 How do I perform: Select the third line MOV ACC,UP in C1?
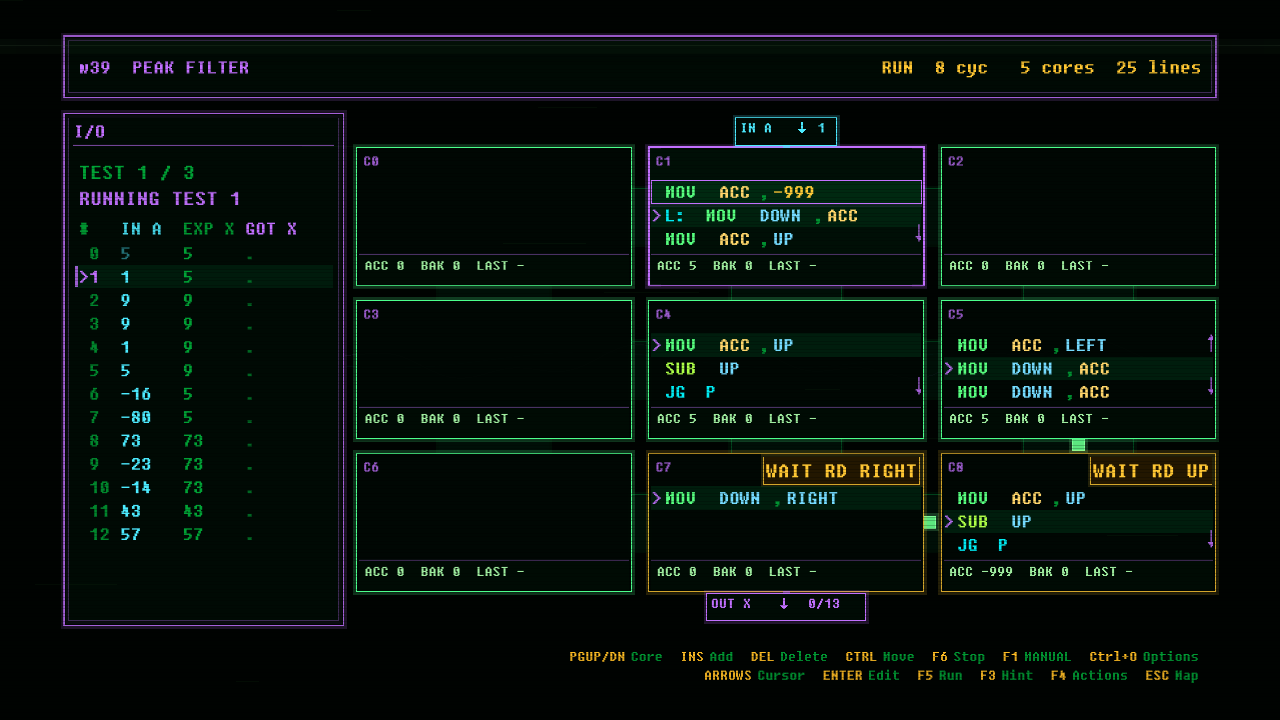pyautogui.click(x=786, y=239)
